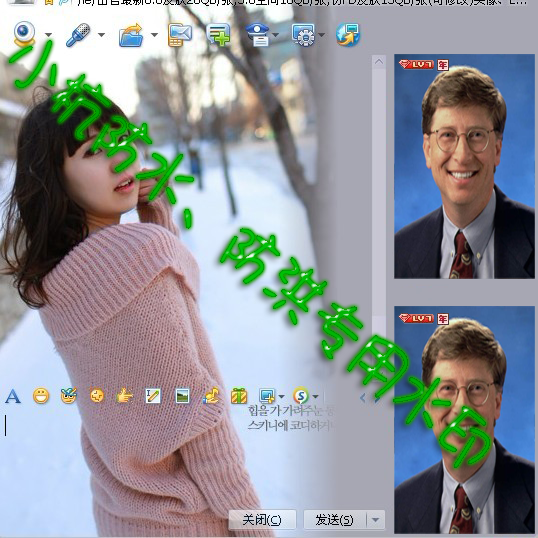Expand the webcam video call dropdown arrow

[x=48, y=35]
